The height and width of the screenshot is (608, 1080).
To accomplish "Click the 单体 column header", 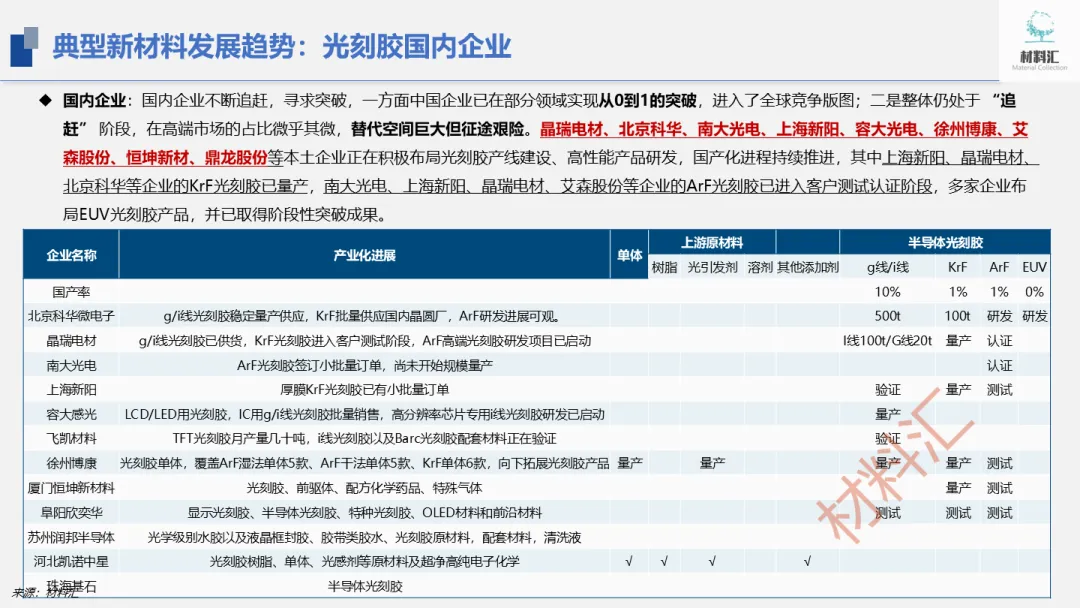I will point(629,255).
